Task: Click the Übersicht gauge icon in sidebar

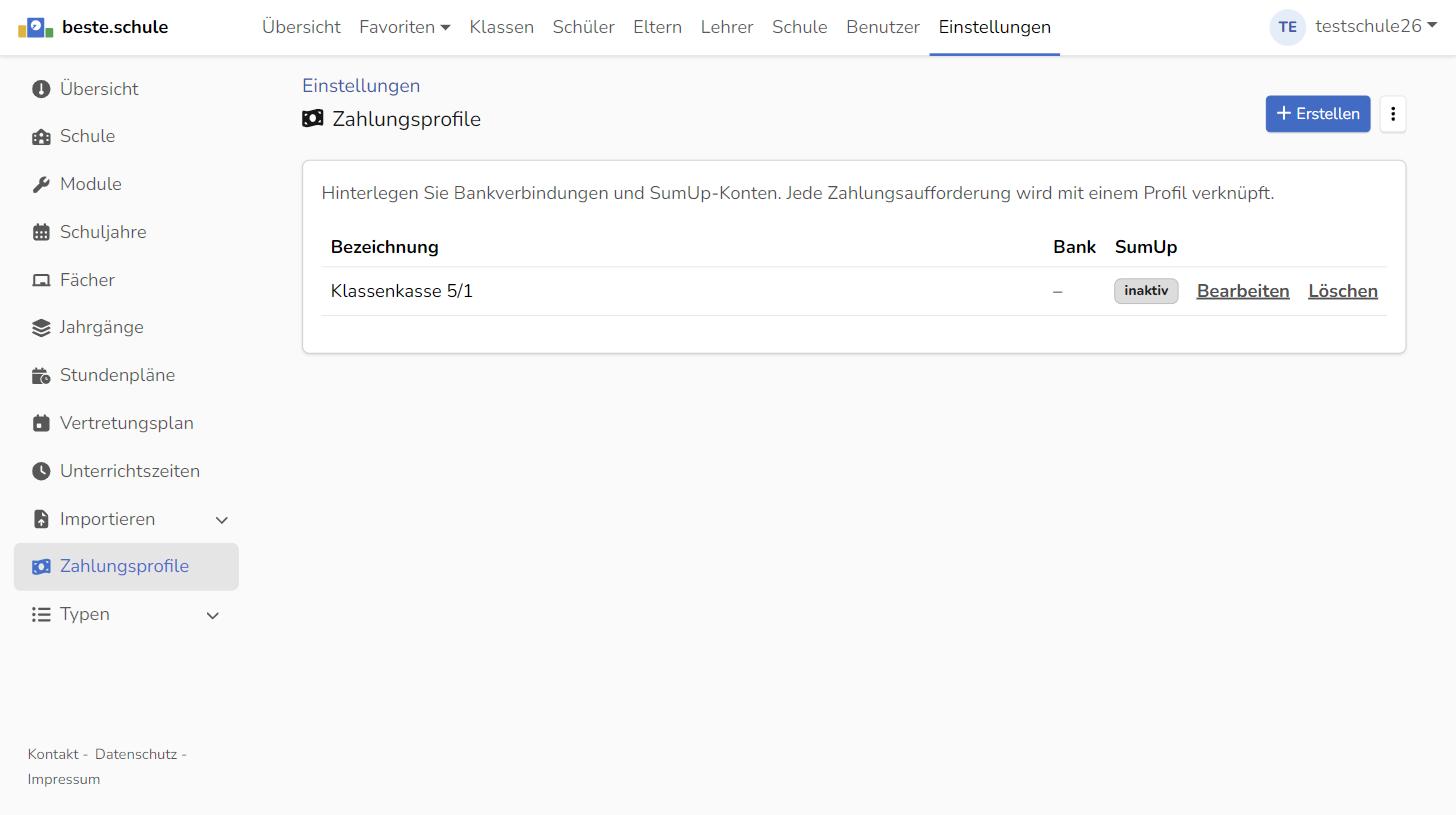Action: (x=41, y=89)
